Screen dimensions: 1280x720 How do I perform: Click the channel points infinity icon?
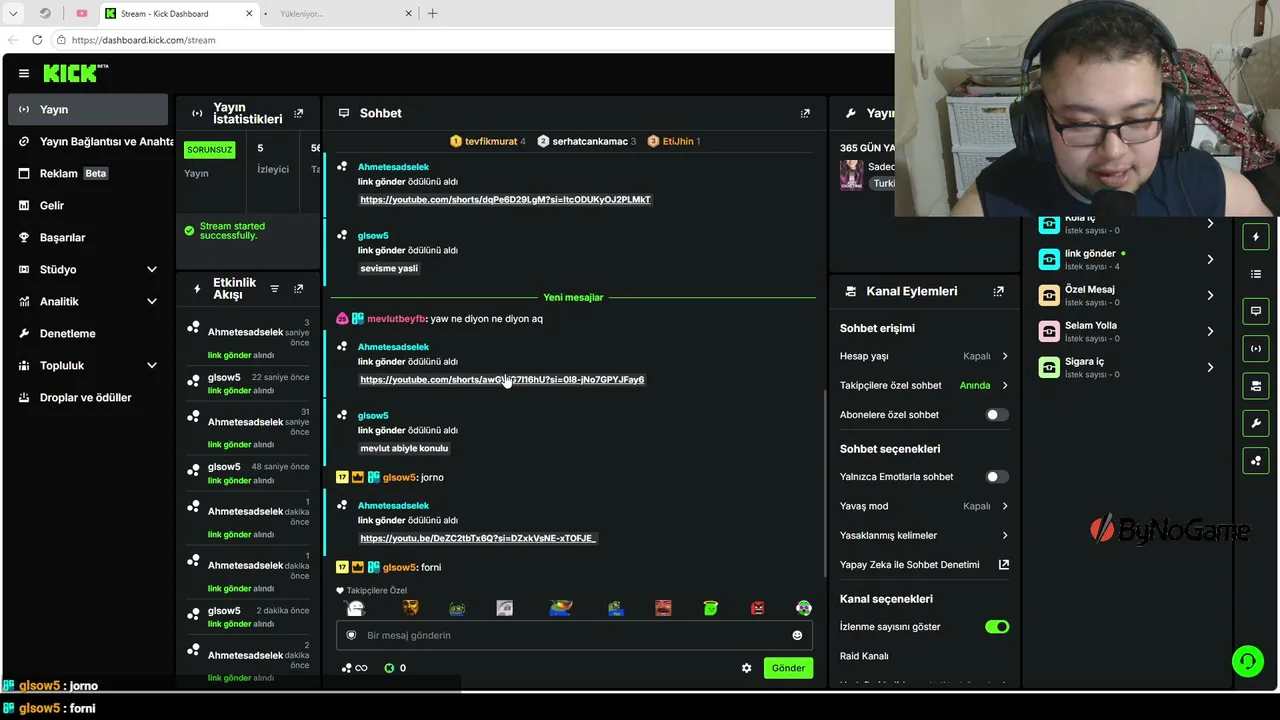click(x=361, y=668)
